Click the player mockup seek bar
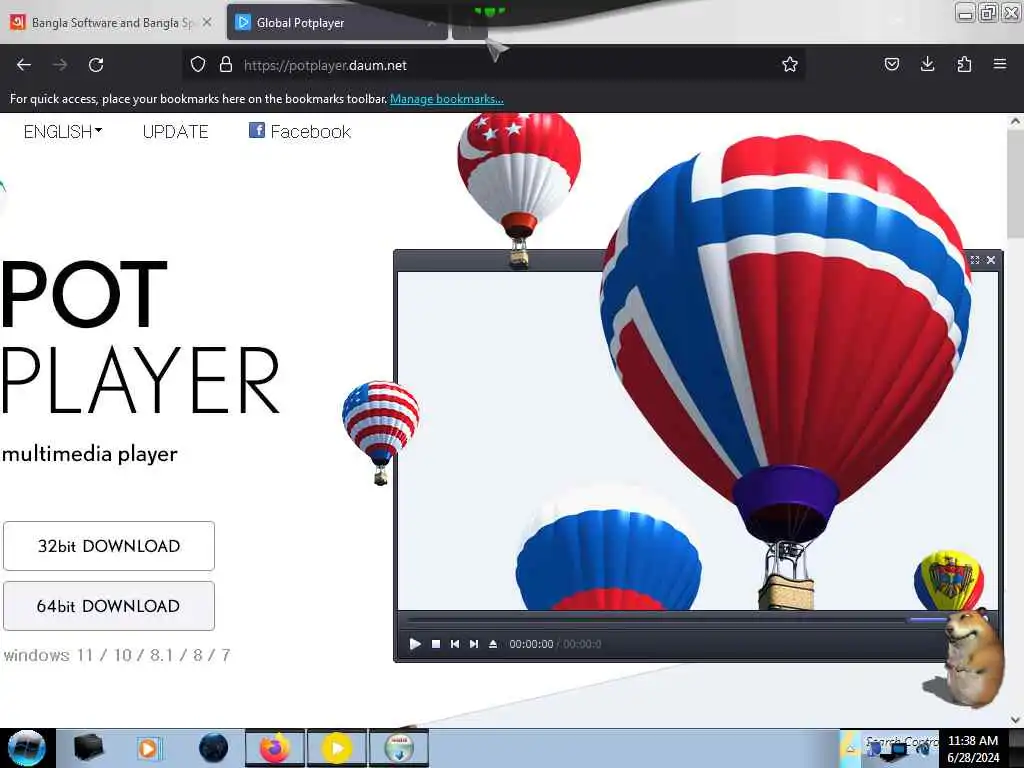This screenshot has width=1024, height=768. point(679,619)
